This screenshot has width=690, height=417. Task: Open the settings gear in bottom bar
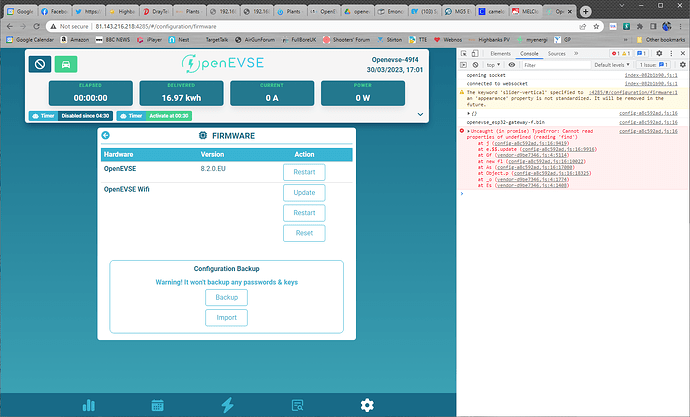coord(367,405)
